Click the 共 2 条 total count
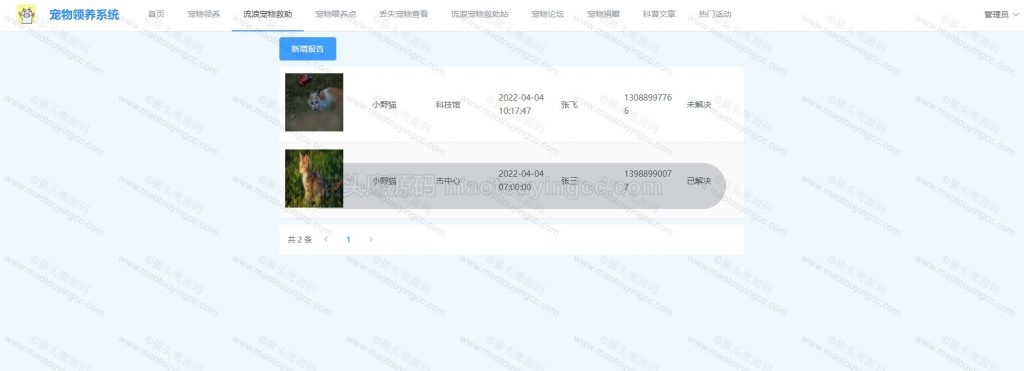The image size is (1024, 371). click(300, 240)
